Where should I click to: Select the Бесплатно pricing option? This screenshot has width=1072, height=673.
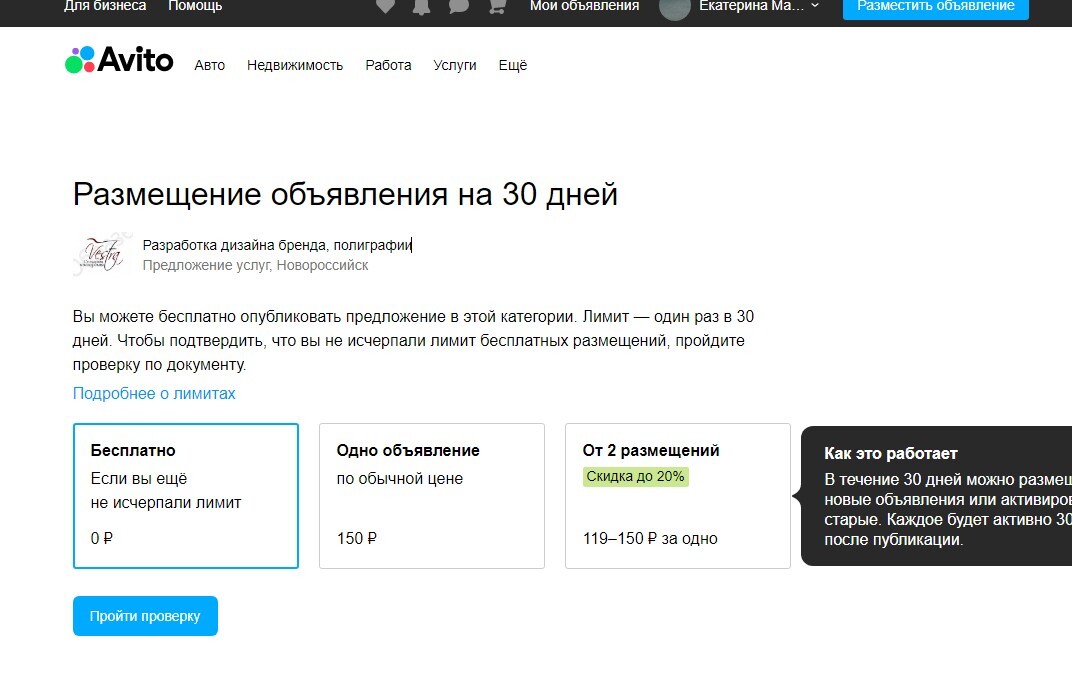186,496
